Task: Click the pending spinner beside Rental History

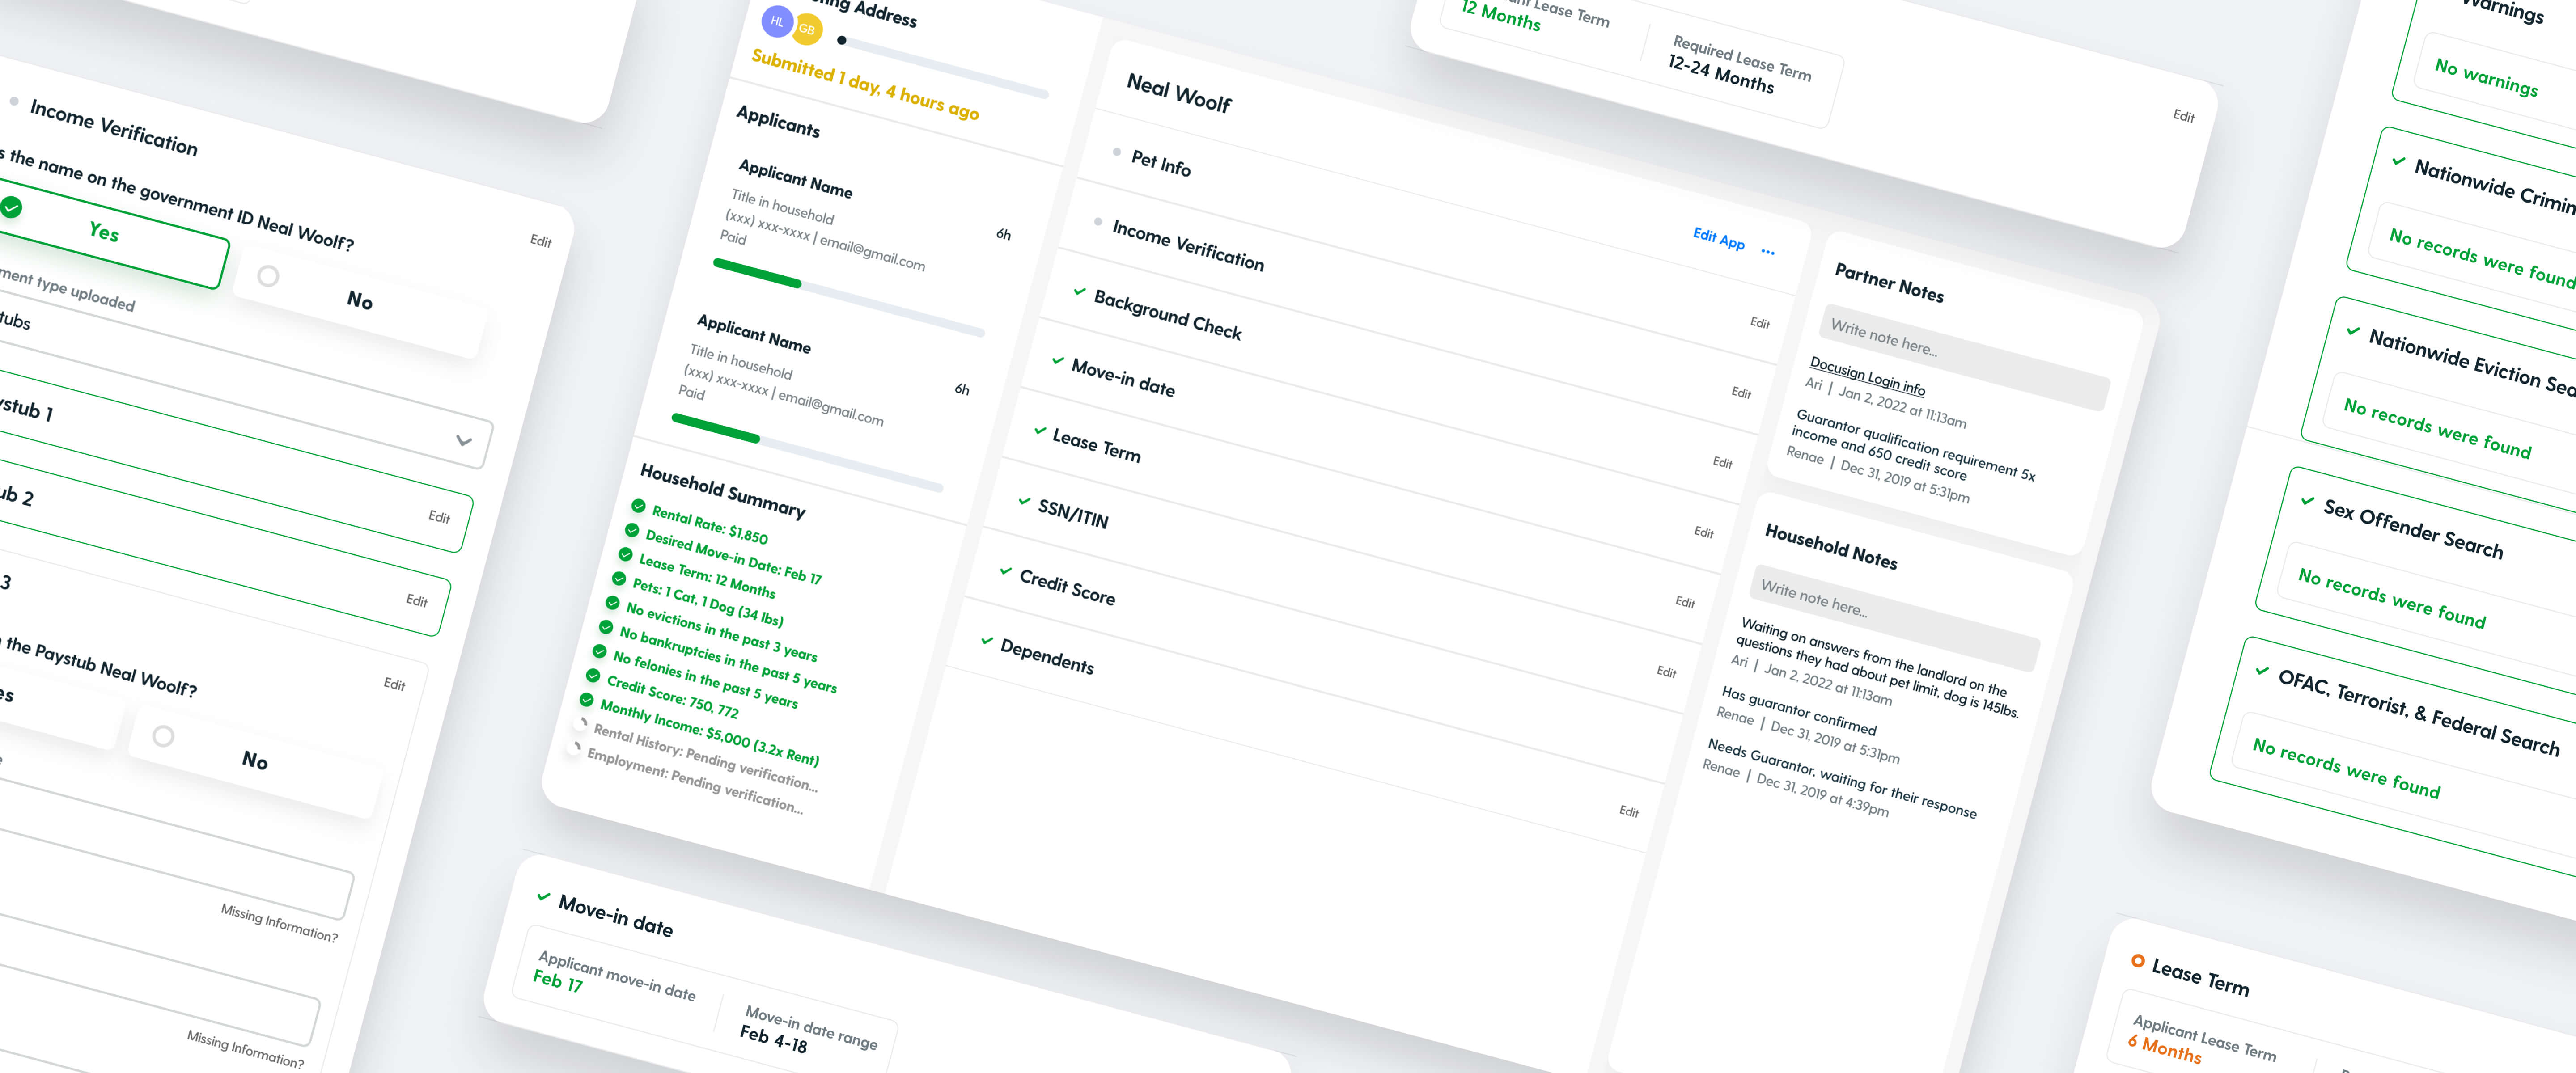Action: 582,723
